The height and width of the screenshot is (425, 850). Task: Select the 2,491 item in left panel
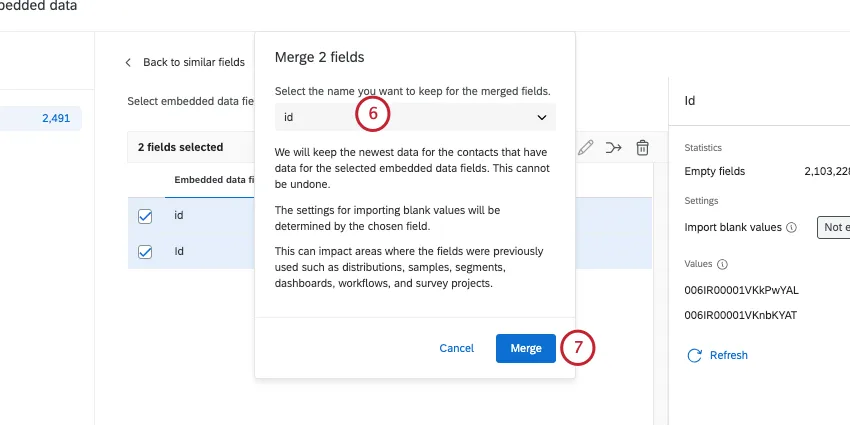coord(55,118)
